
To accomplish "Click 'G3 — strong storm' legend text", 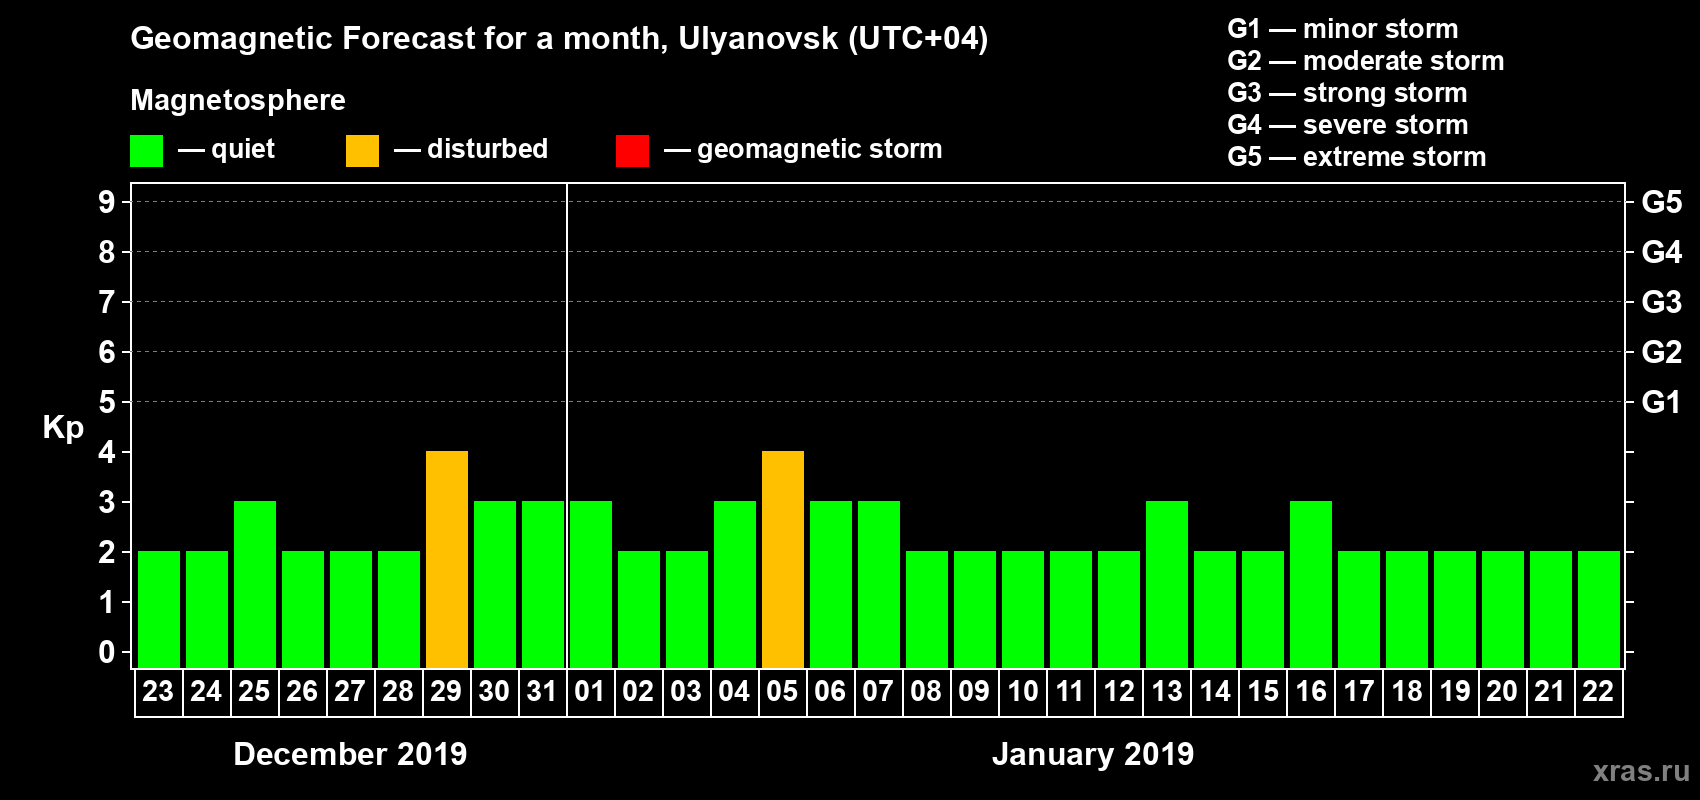I will click(x=1347, y=93).
